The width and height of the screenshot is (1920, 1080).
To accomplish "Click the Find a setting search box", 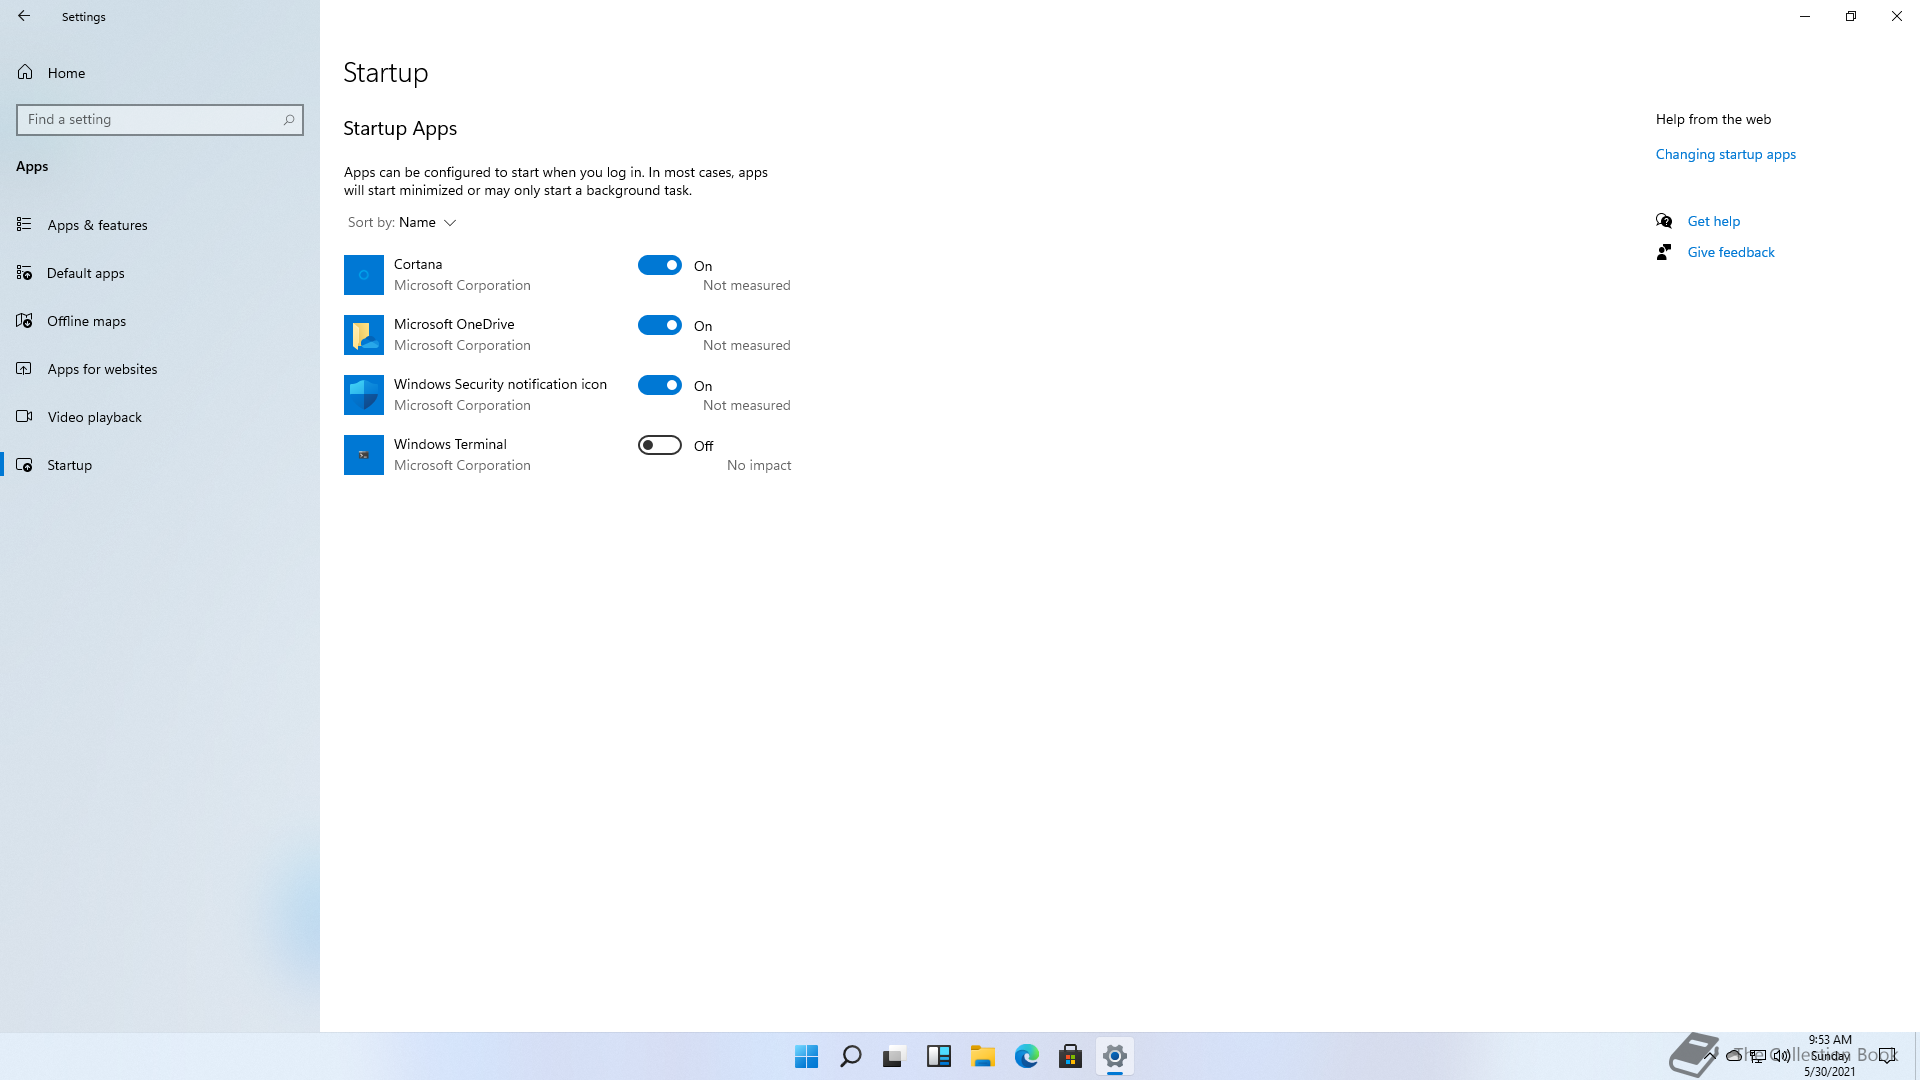I will coord(160,120).
